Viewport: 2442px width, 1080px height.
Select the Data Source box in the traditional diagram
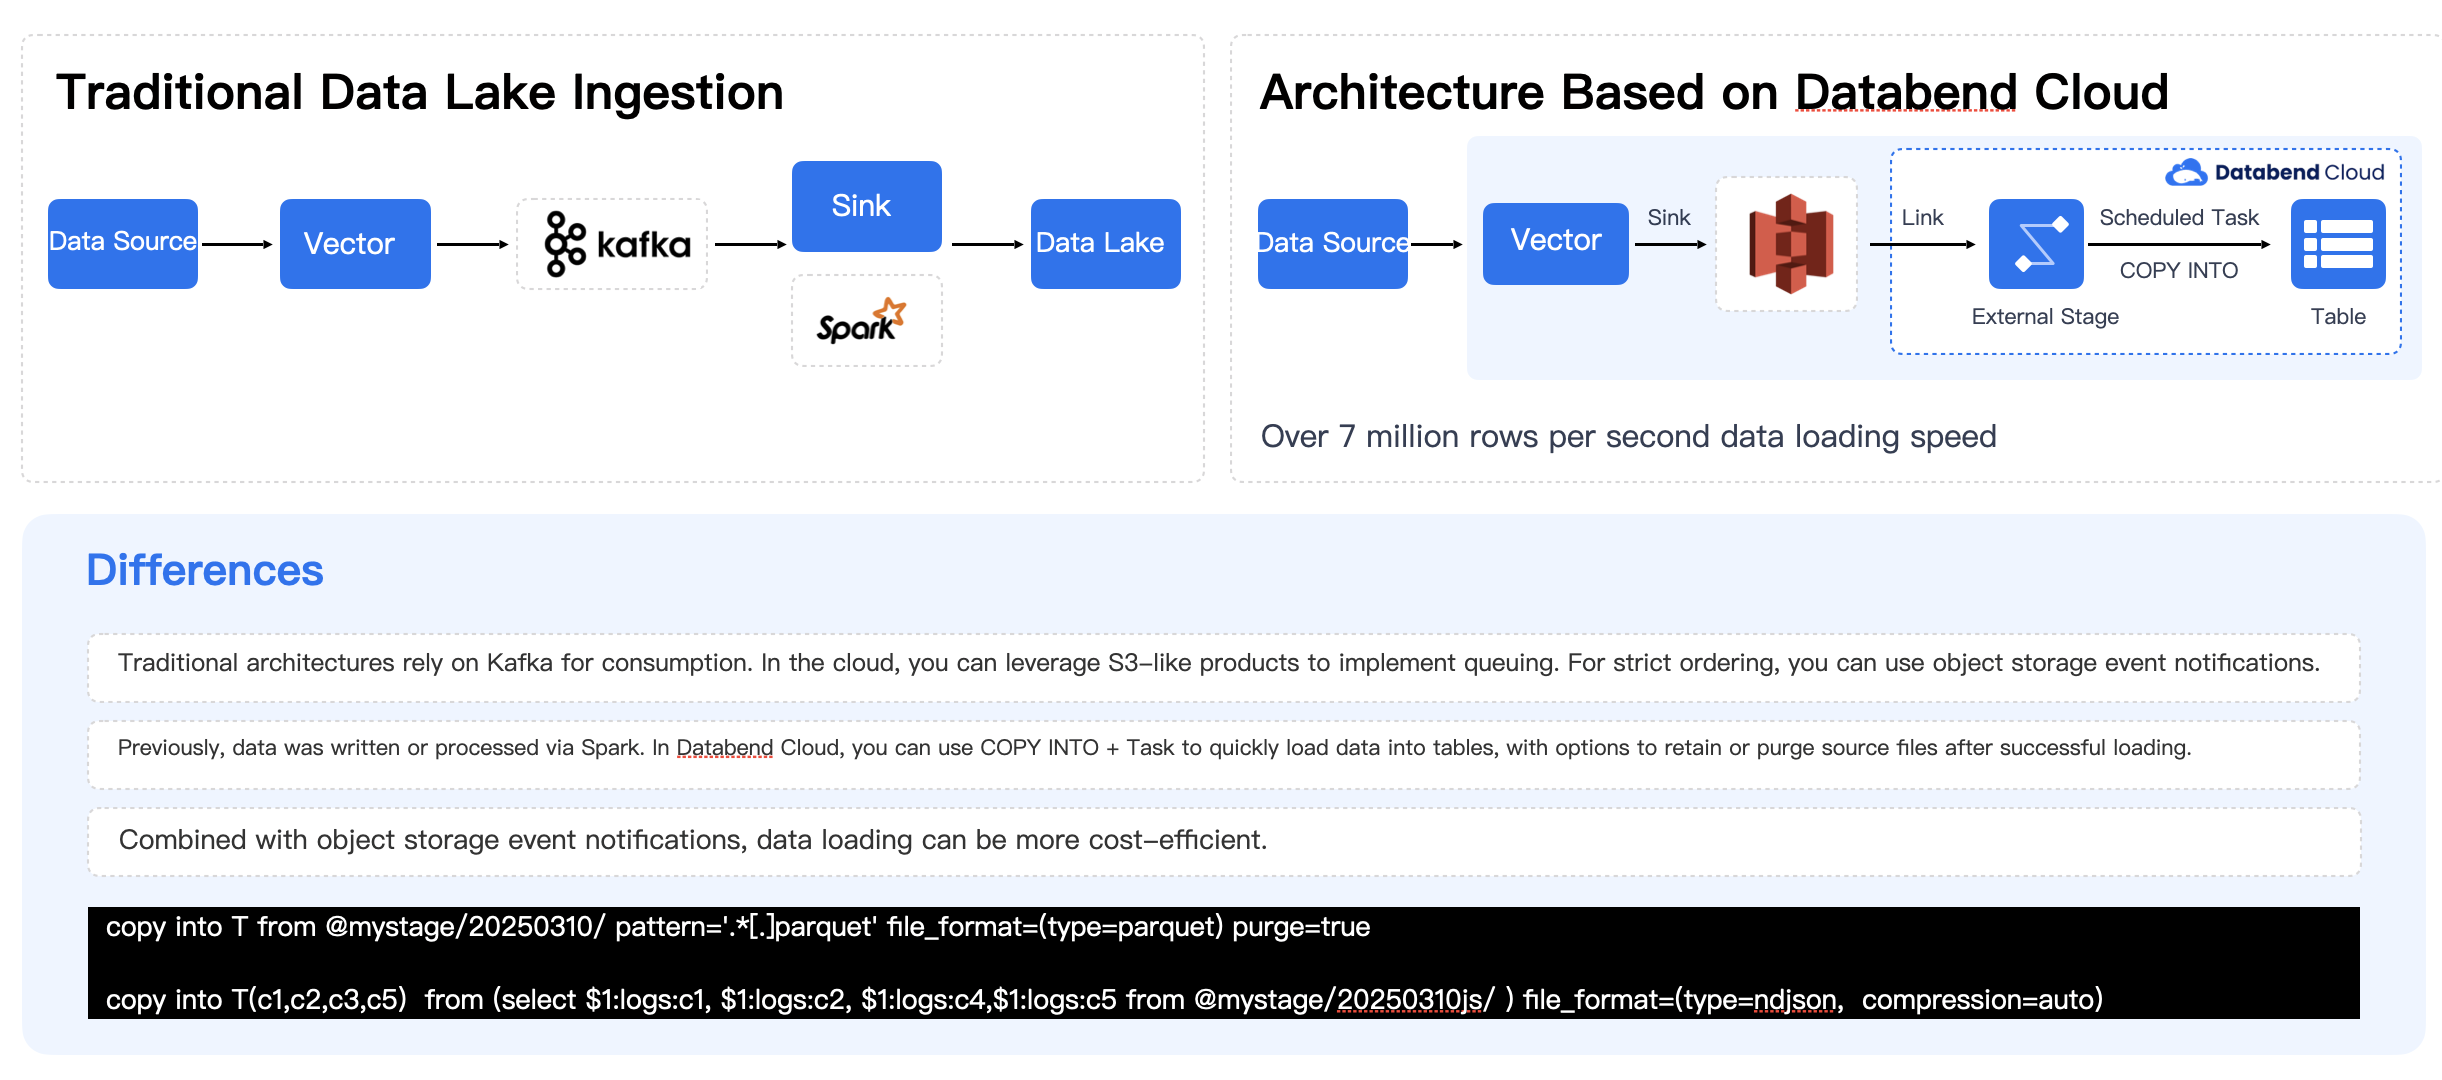[x=123, y=243]
